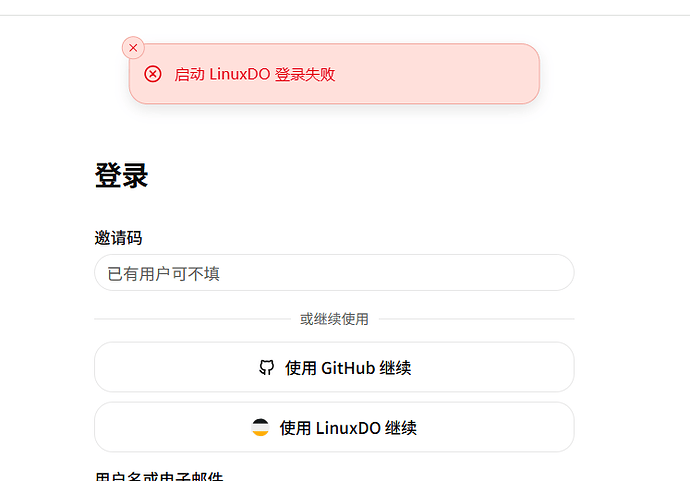Click the GitHub octocat icon
The width and height of the screenshot is (690, 481).
point(266,367)
